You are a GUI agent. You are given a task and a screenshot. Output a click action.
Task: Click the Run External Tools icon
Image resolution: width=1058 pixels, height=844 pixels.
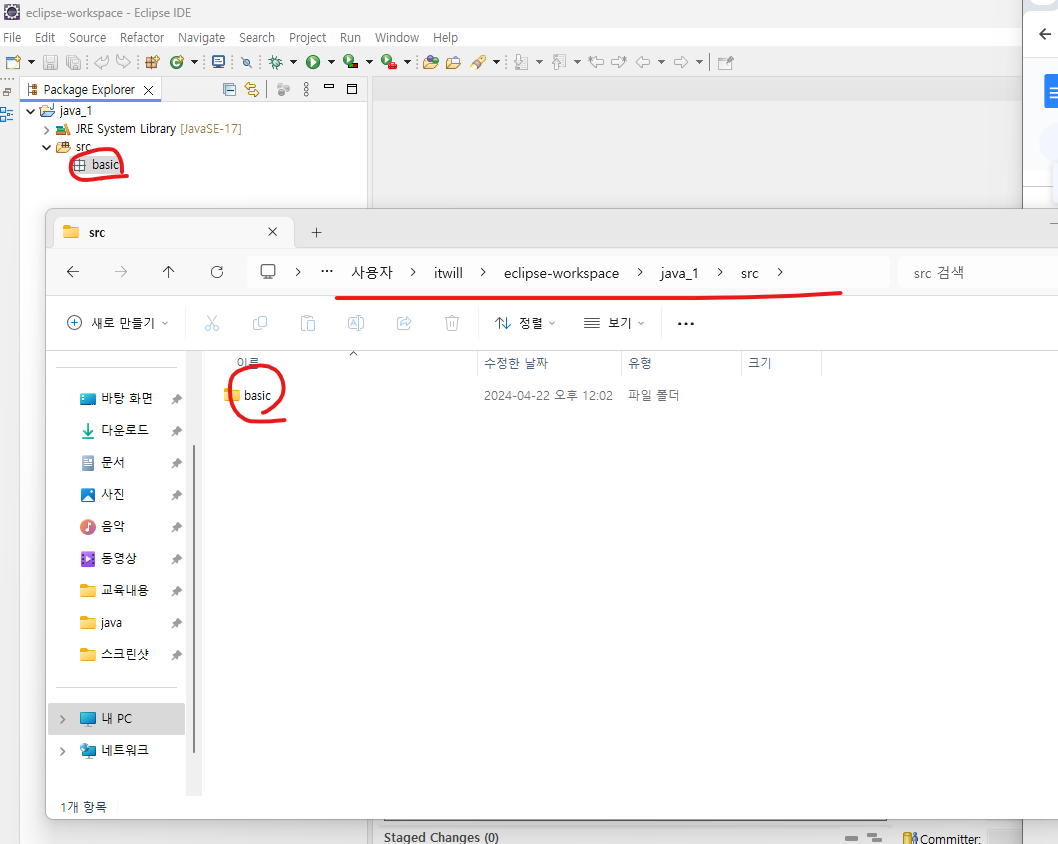(389, 63)
